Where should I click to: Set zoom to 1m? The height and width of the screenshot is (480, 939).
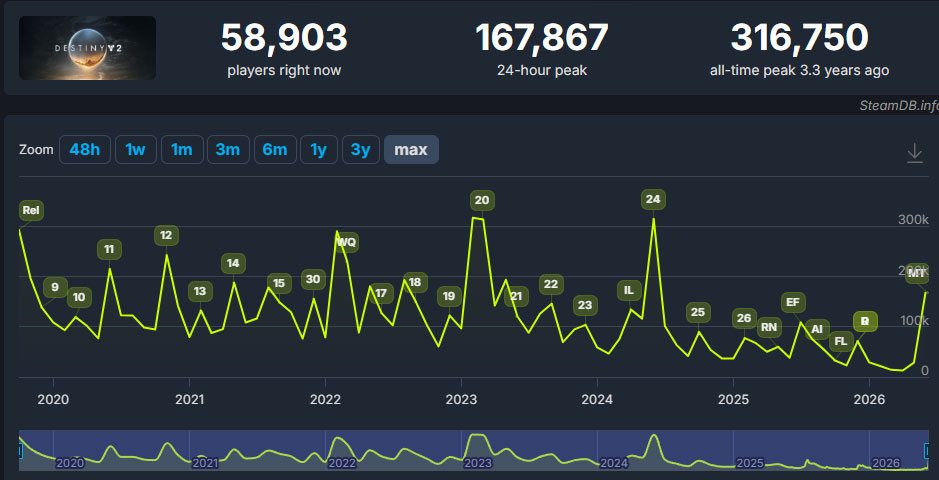click(182, 150)
